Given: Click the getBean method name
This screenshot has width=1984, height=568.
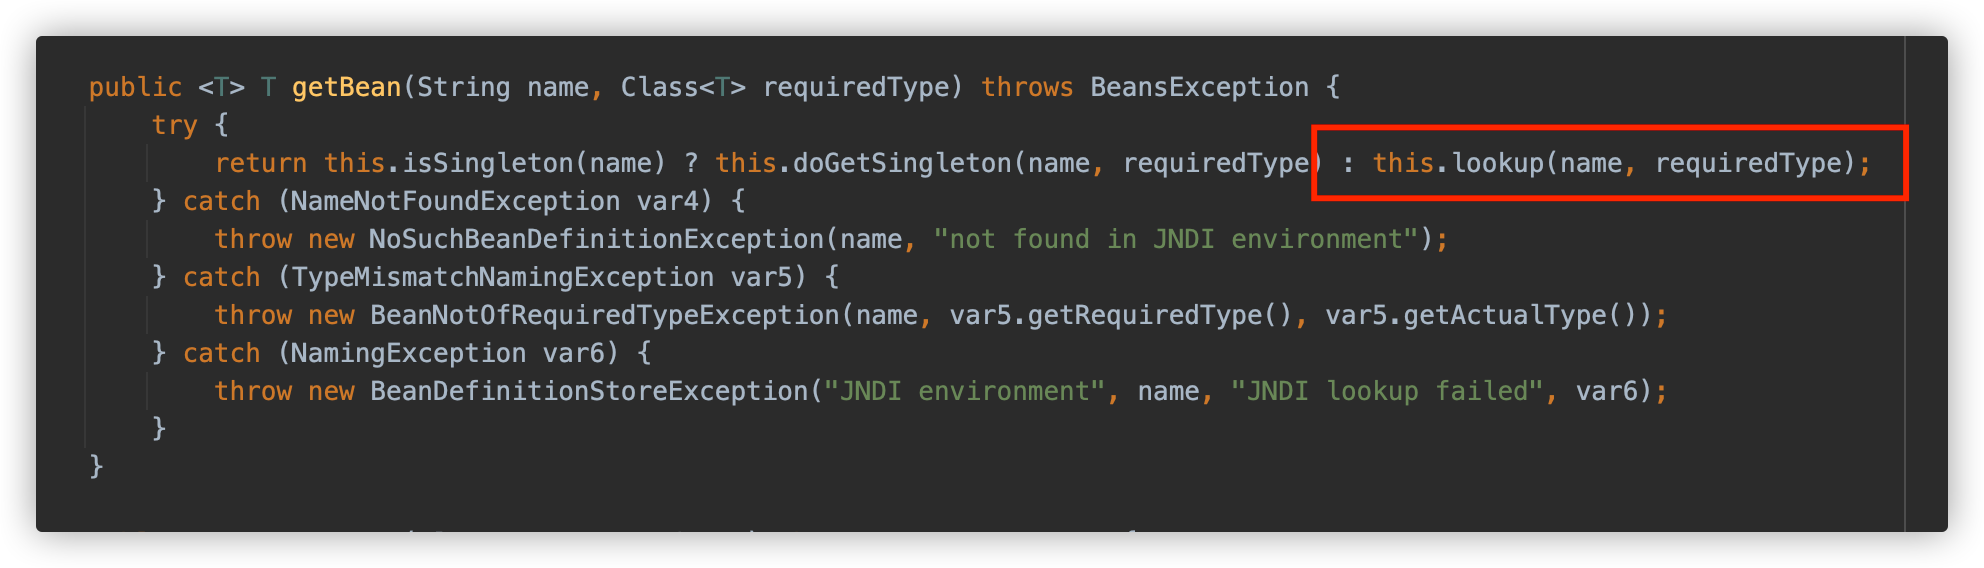Looking at the screenshot, I should (x=346, y=88).
